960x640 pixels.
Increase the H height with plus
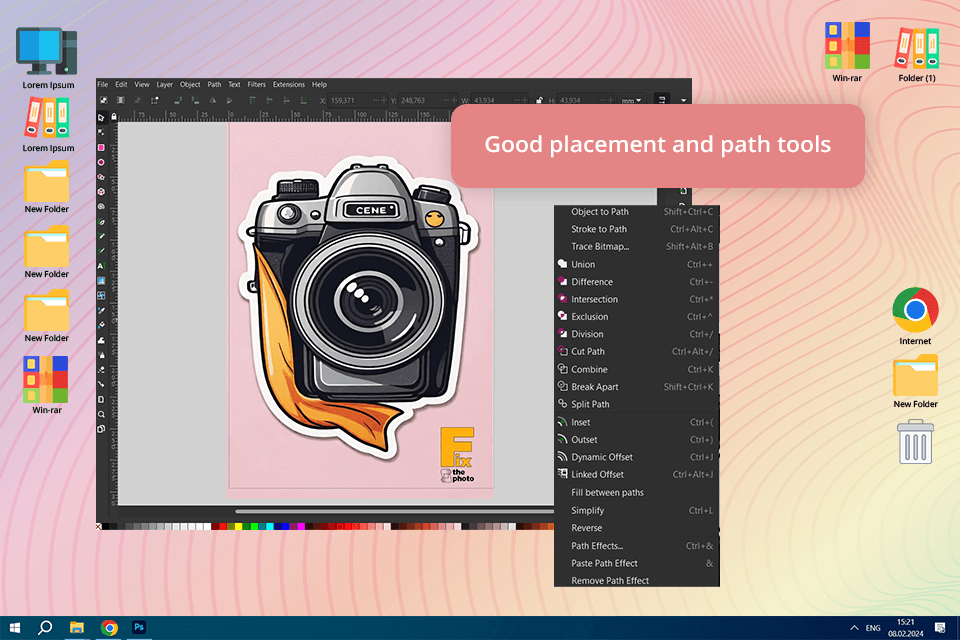point(610,100)
